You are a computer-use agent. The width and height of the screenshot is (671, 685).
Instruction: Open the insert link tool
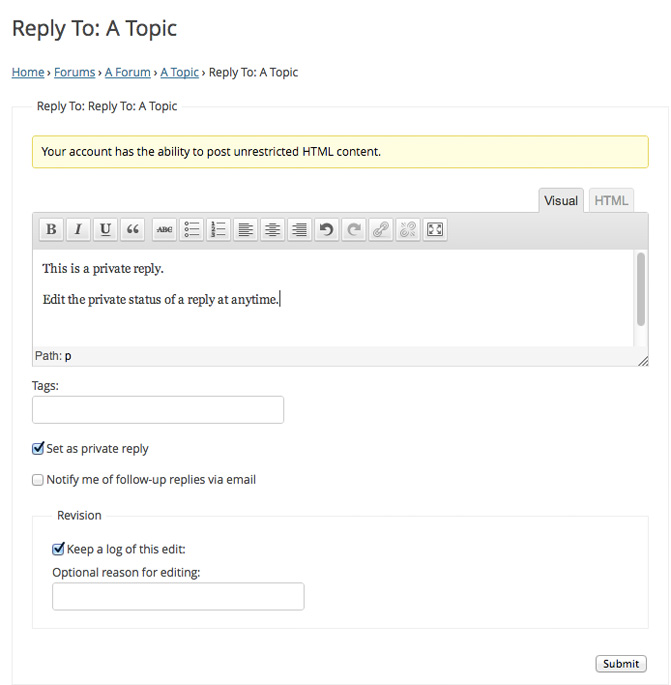[x=380, y=230]
